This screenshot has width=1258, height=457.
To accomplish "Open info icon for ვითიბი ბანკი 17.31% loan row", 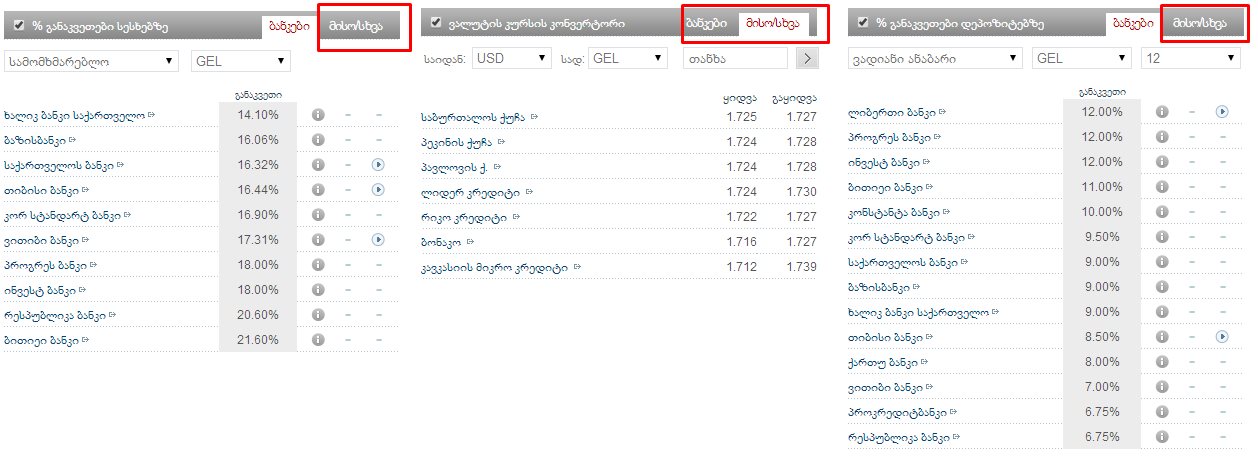I will click(317, 240).
